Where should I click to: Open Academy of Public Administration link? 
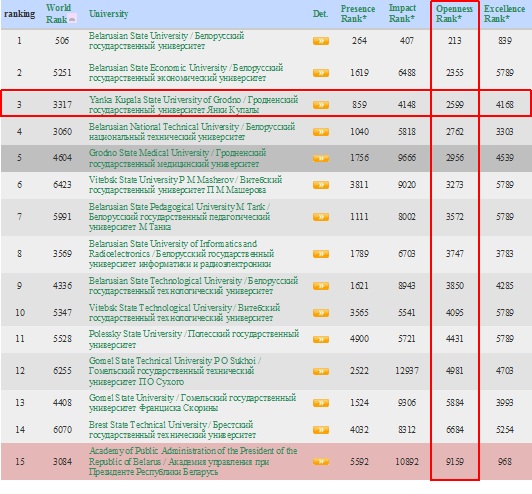point(193,461)
